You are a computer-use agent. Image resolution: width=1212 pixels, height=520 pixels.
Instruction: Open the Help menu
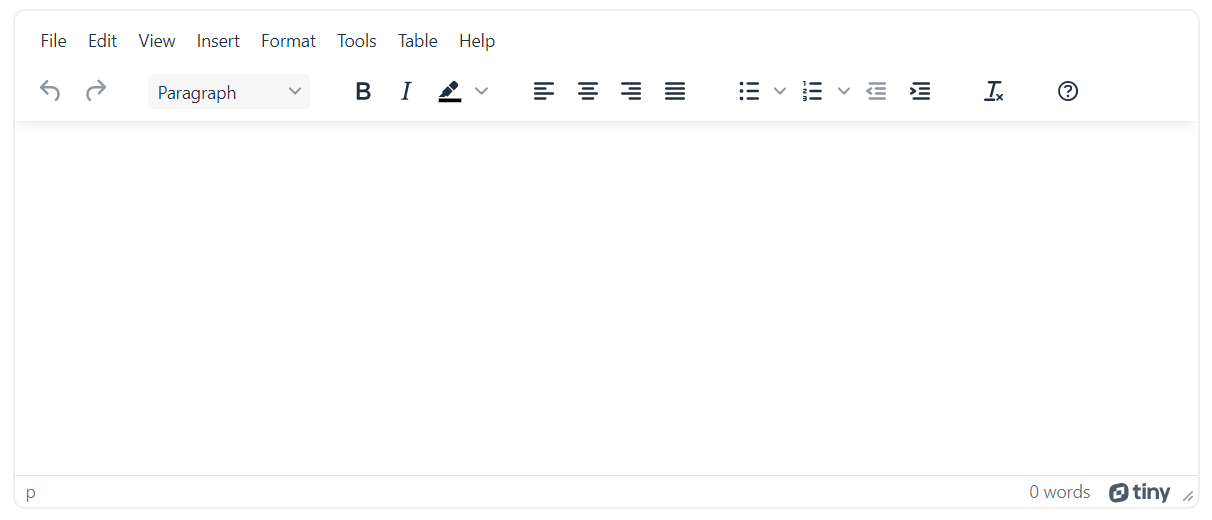[477, 41]
